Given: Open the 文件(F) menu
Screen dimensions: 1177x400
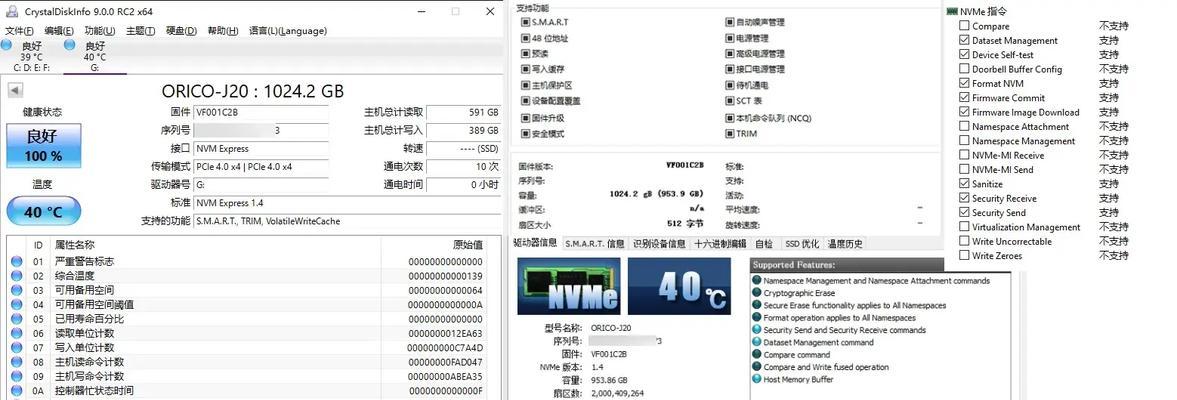Looking at the screenshot, I should point(20,31).
